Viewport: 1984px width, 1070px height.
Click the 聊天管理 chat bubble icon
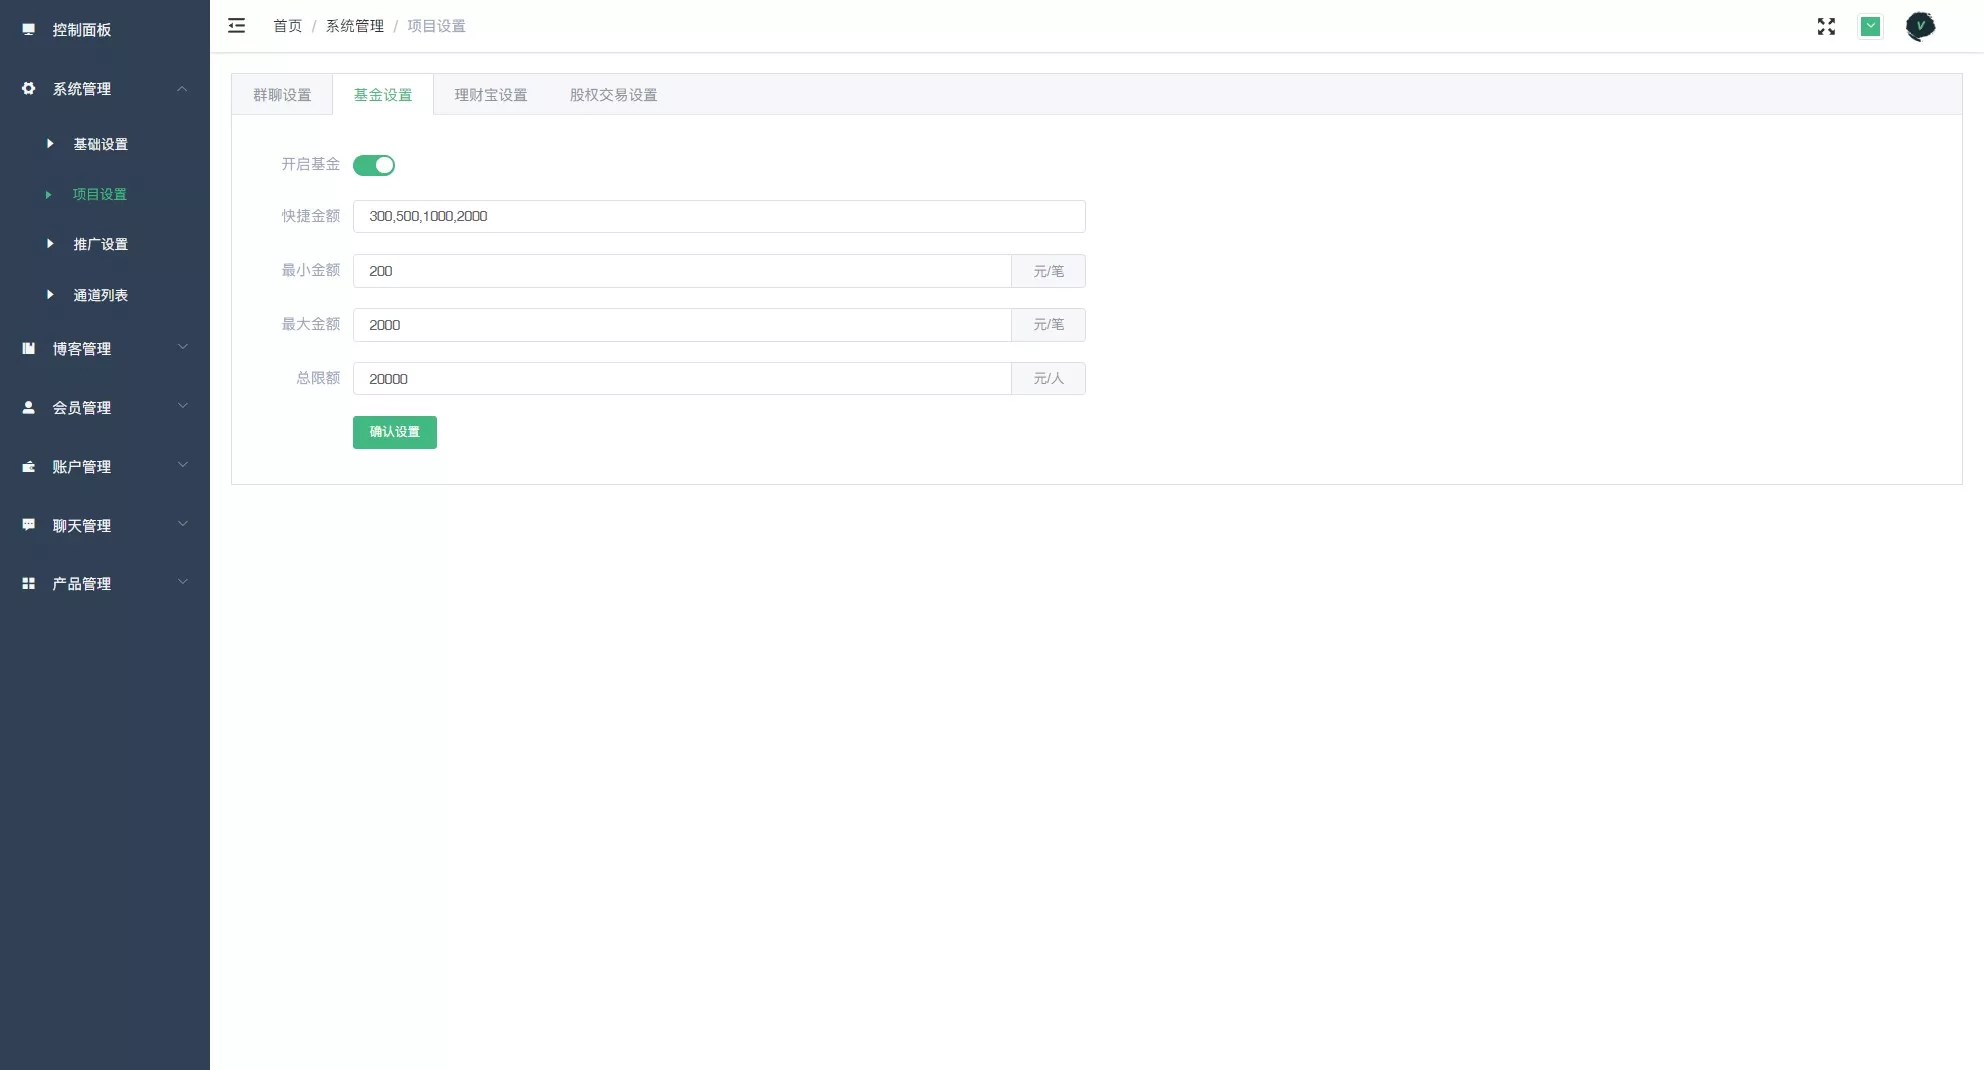point(29,525)
